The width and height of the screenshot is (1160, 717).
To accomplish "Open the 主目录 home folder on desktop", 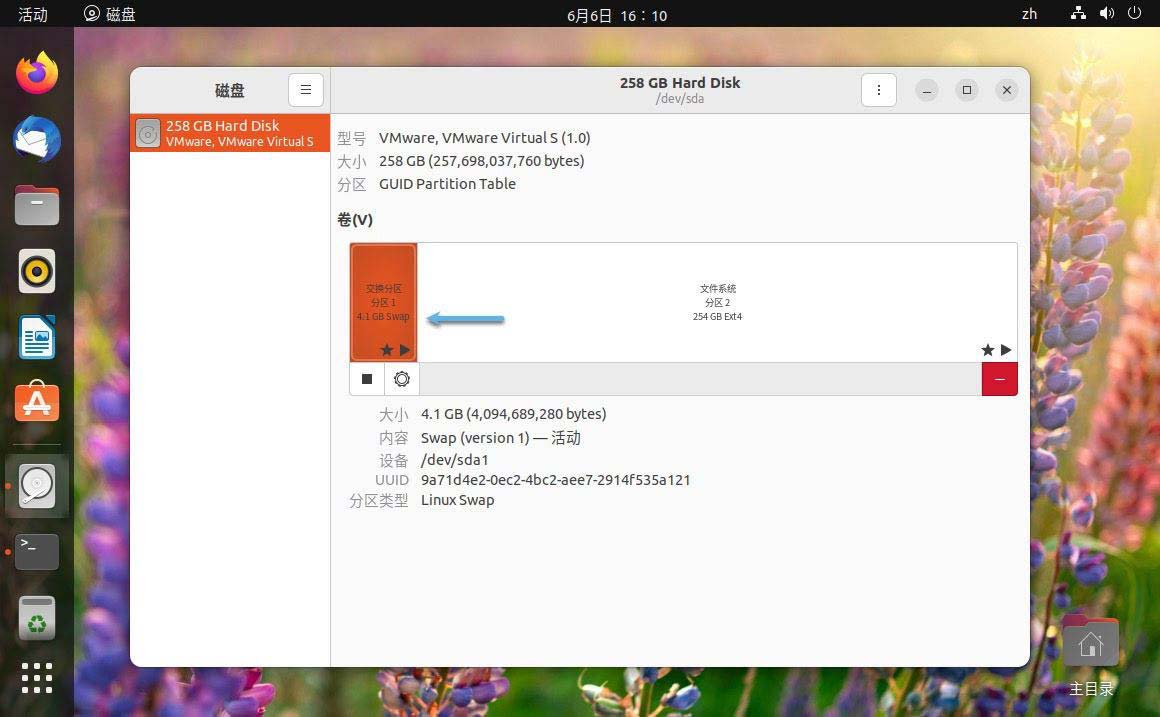I will point(1089,640).
